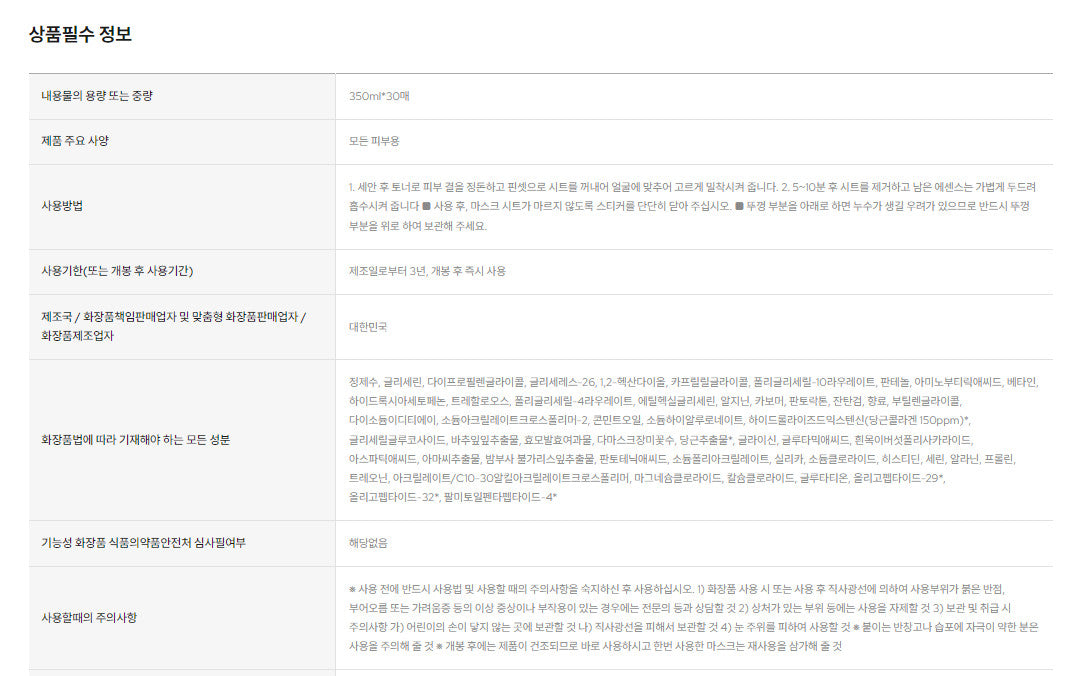Click the '해당없음' review status value
This screenshot has width=1082, height=676.
pos(368,543)
